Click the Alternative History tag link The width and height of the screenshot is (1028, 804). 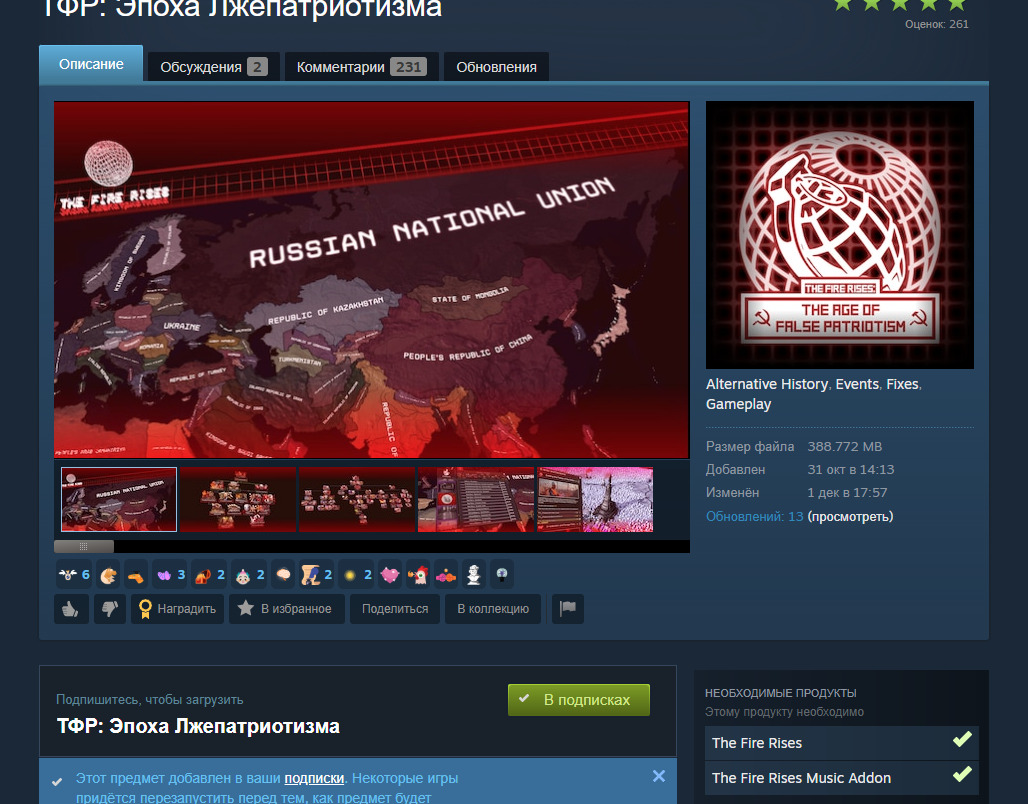766,384
